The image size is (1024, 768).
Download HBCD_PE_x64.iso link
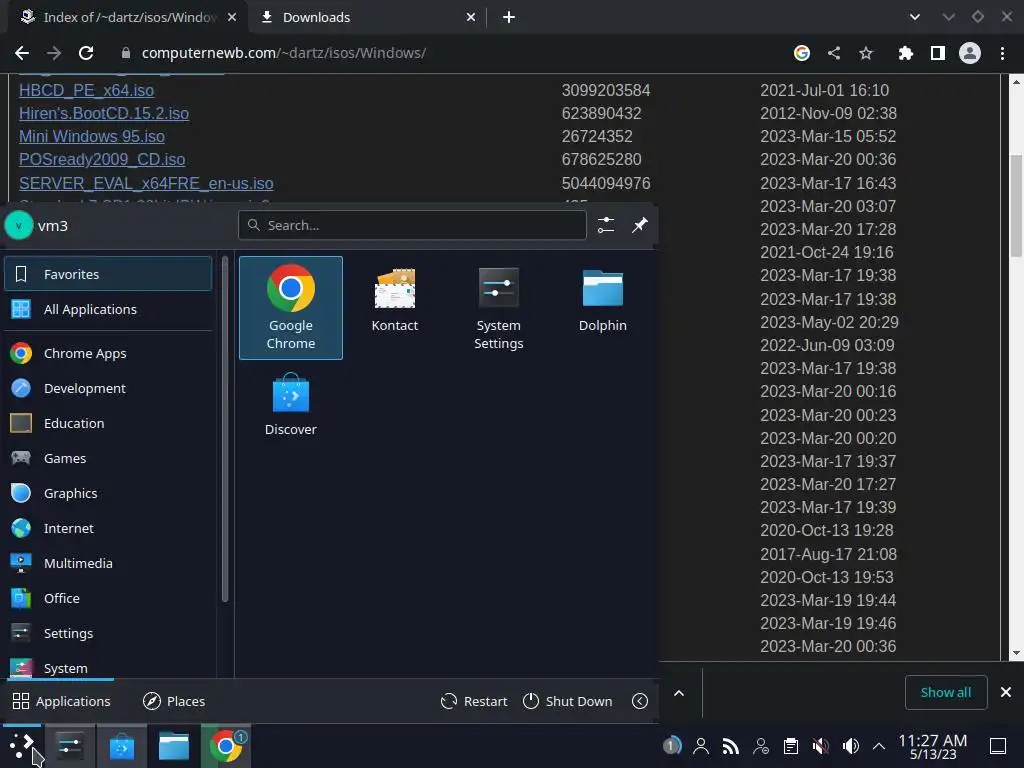(x=86, y=90)
